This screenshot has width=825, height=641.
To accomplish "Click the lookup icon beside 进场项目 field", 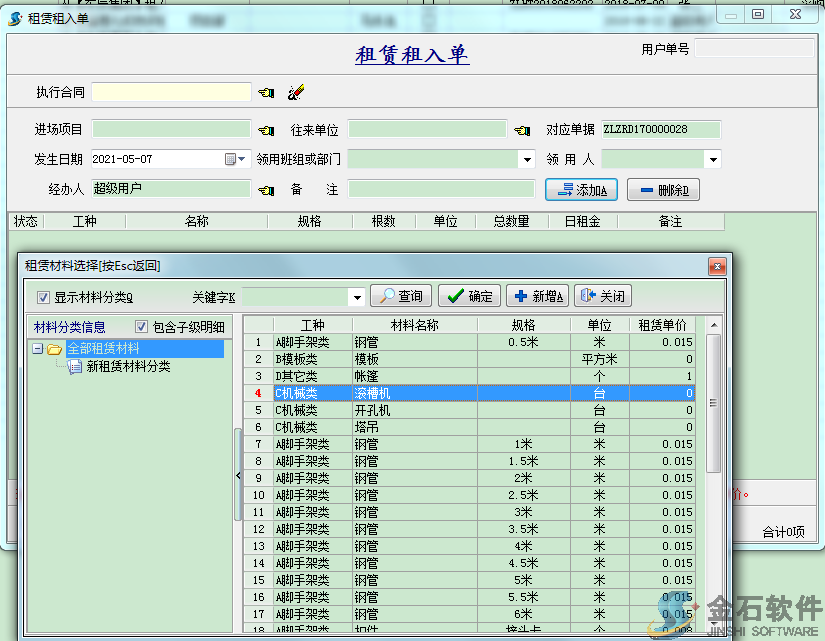I will tap(266, 130).
